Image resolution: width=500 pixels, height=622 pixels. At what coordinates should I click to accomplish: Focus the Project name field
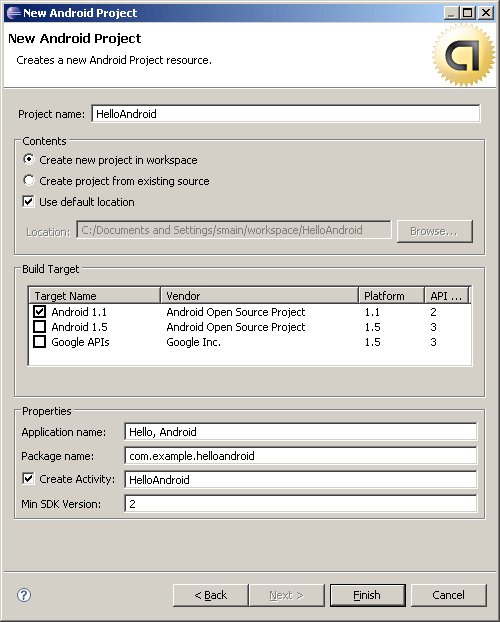click(286, 114)
